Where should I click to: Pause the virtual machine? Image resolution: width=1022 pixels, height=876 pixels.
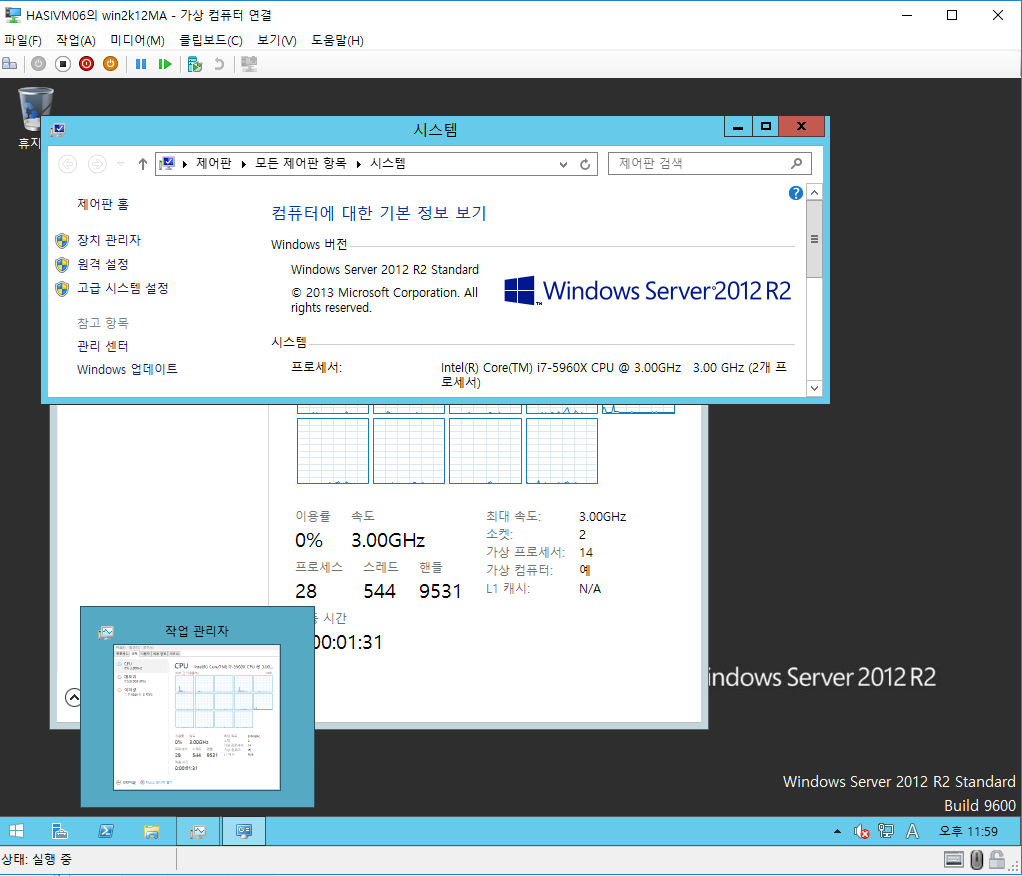tap(141, 64)
